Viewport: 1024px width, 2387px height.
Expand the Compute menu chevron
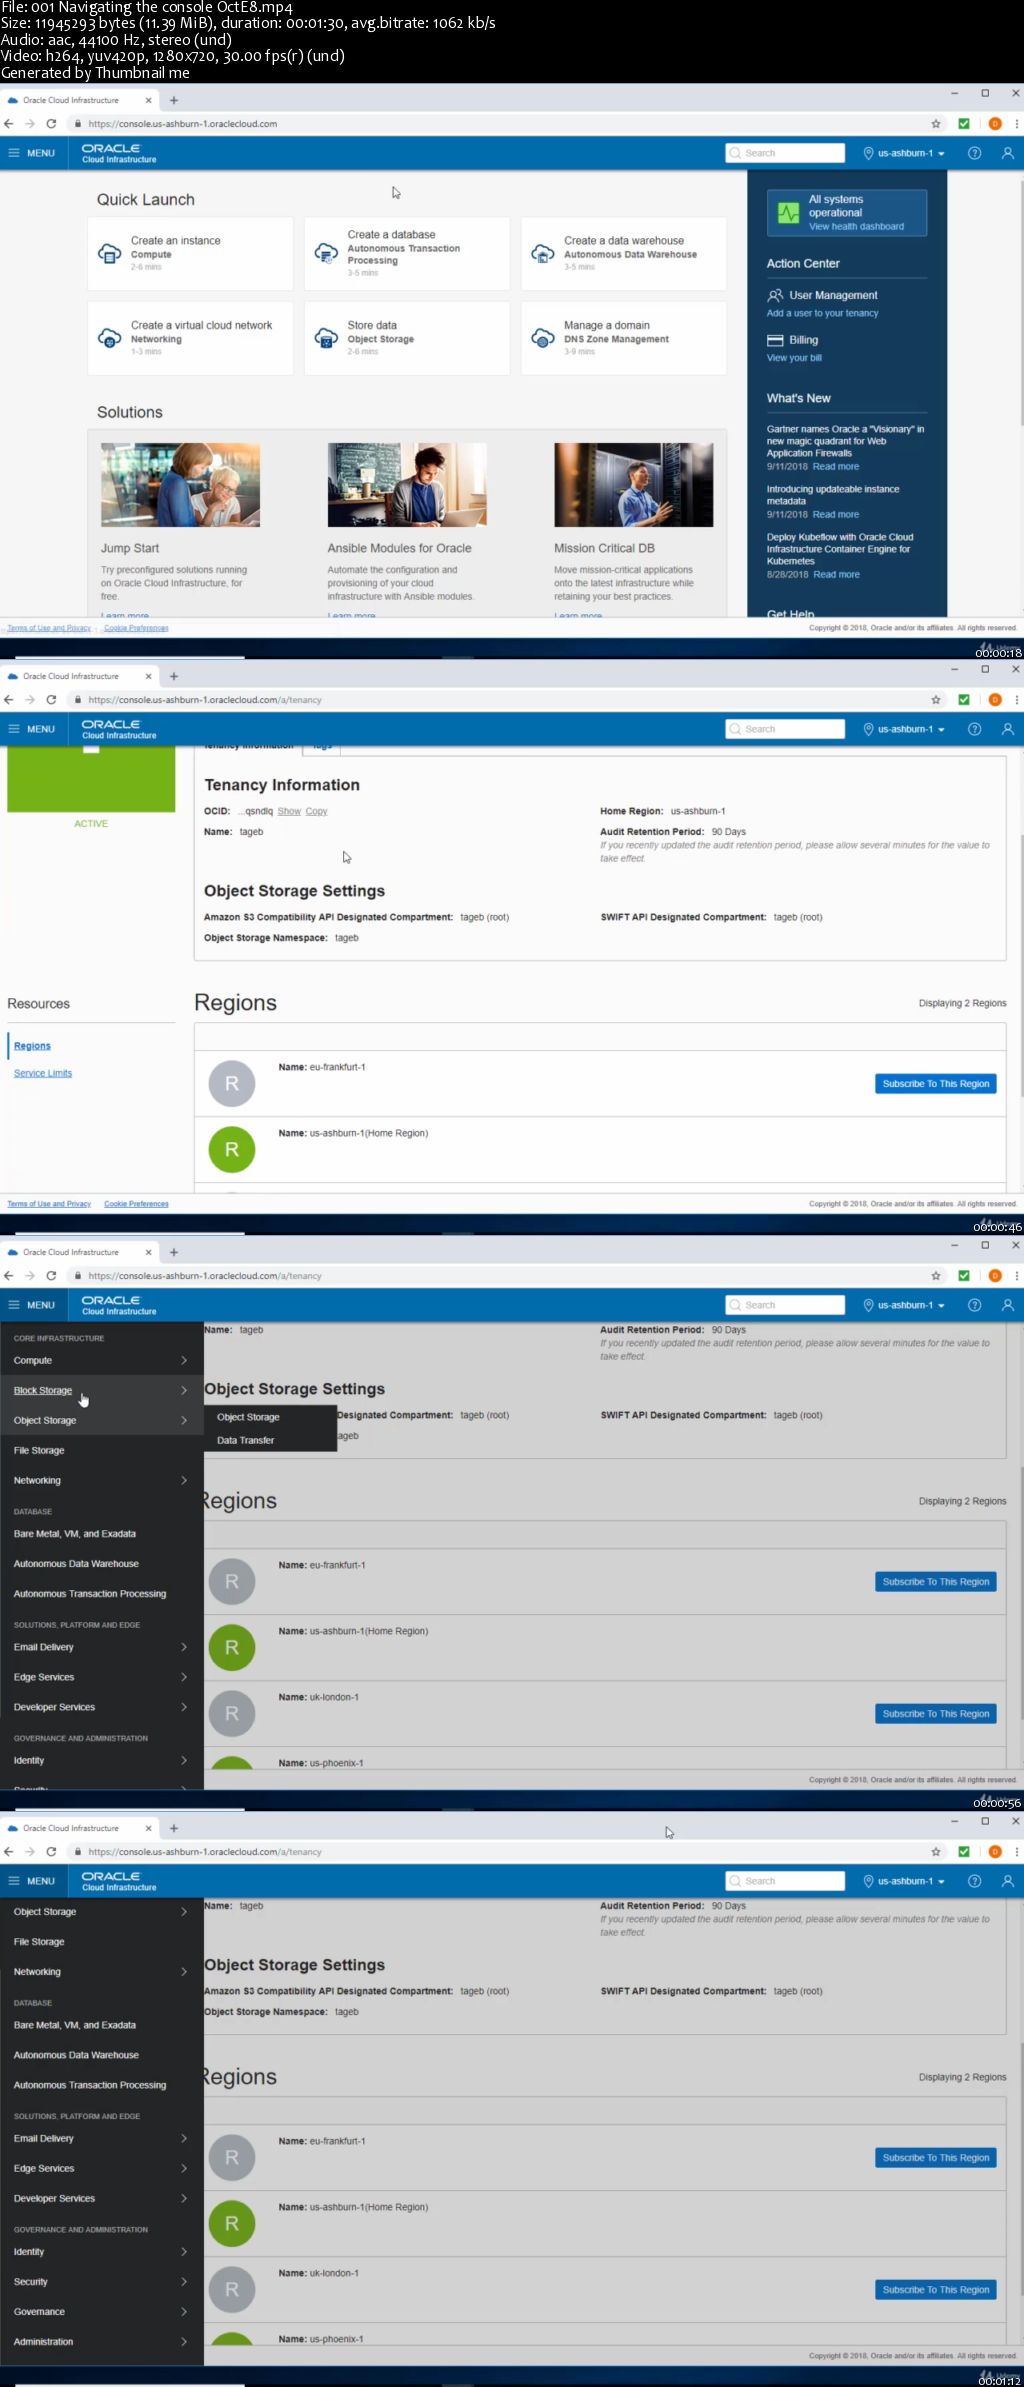184,1360
